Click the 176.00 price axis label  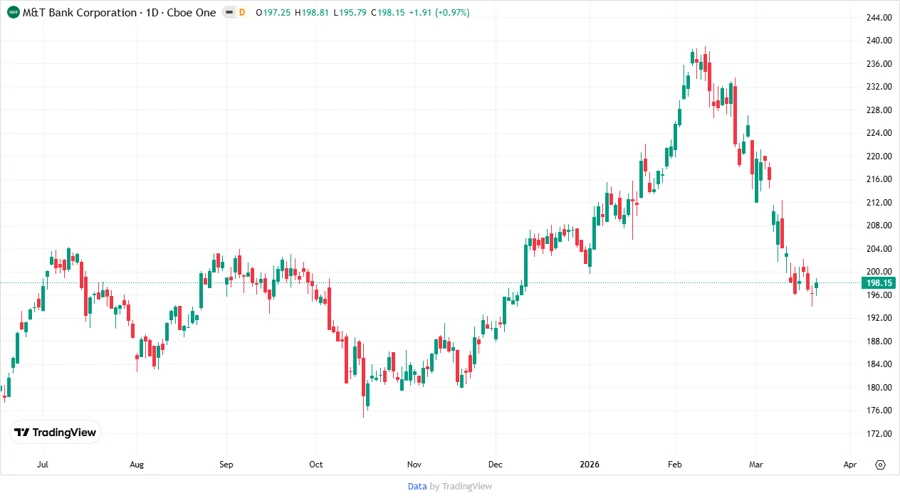[879, 410]
